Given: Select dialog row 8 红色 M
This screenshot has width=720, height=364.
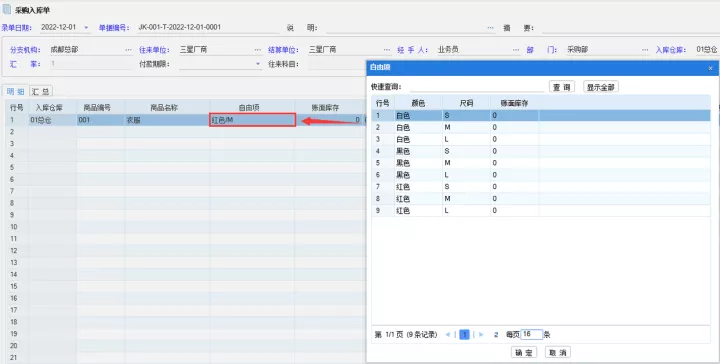Looking at the screenshot, I should pos(541,199).
